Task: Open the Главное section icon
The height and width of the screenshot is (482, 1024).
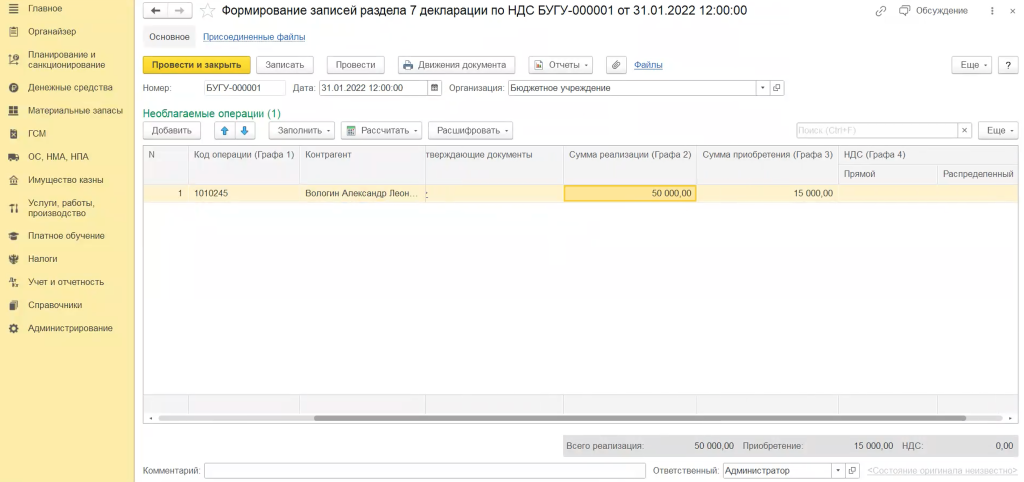Action: pyautogui.click(x=13, y=8)
